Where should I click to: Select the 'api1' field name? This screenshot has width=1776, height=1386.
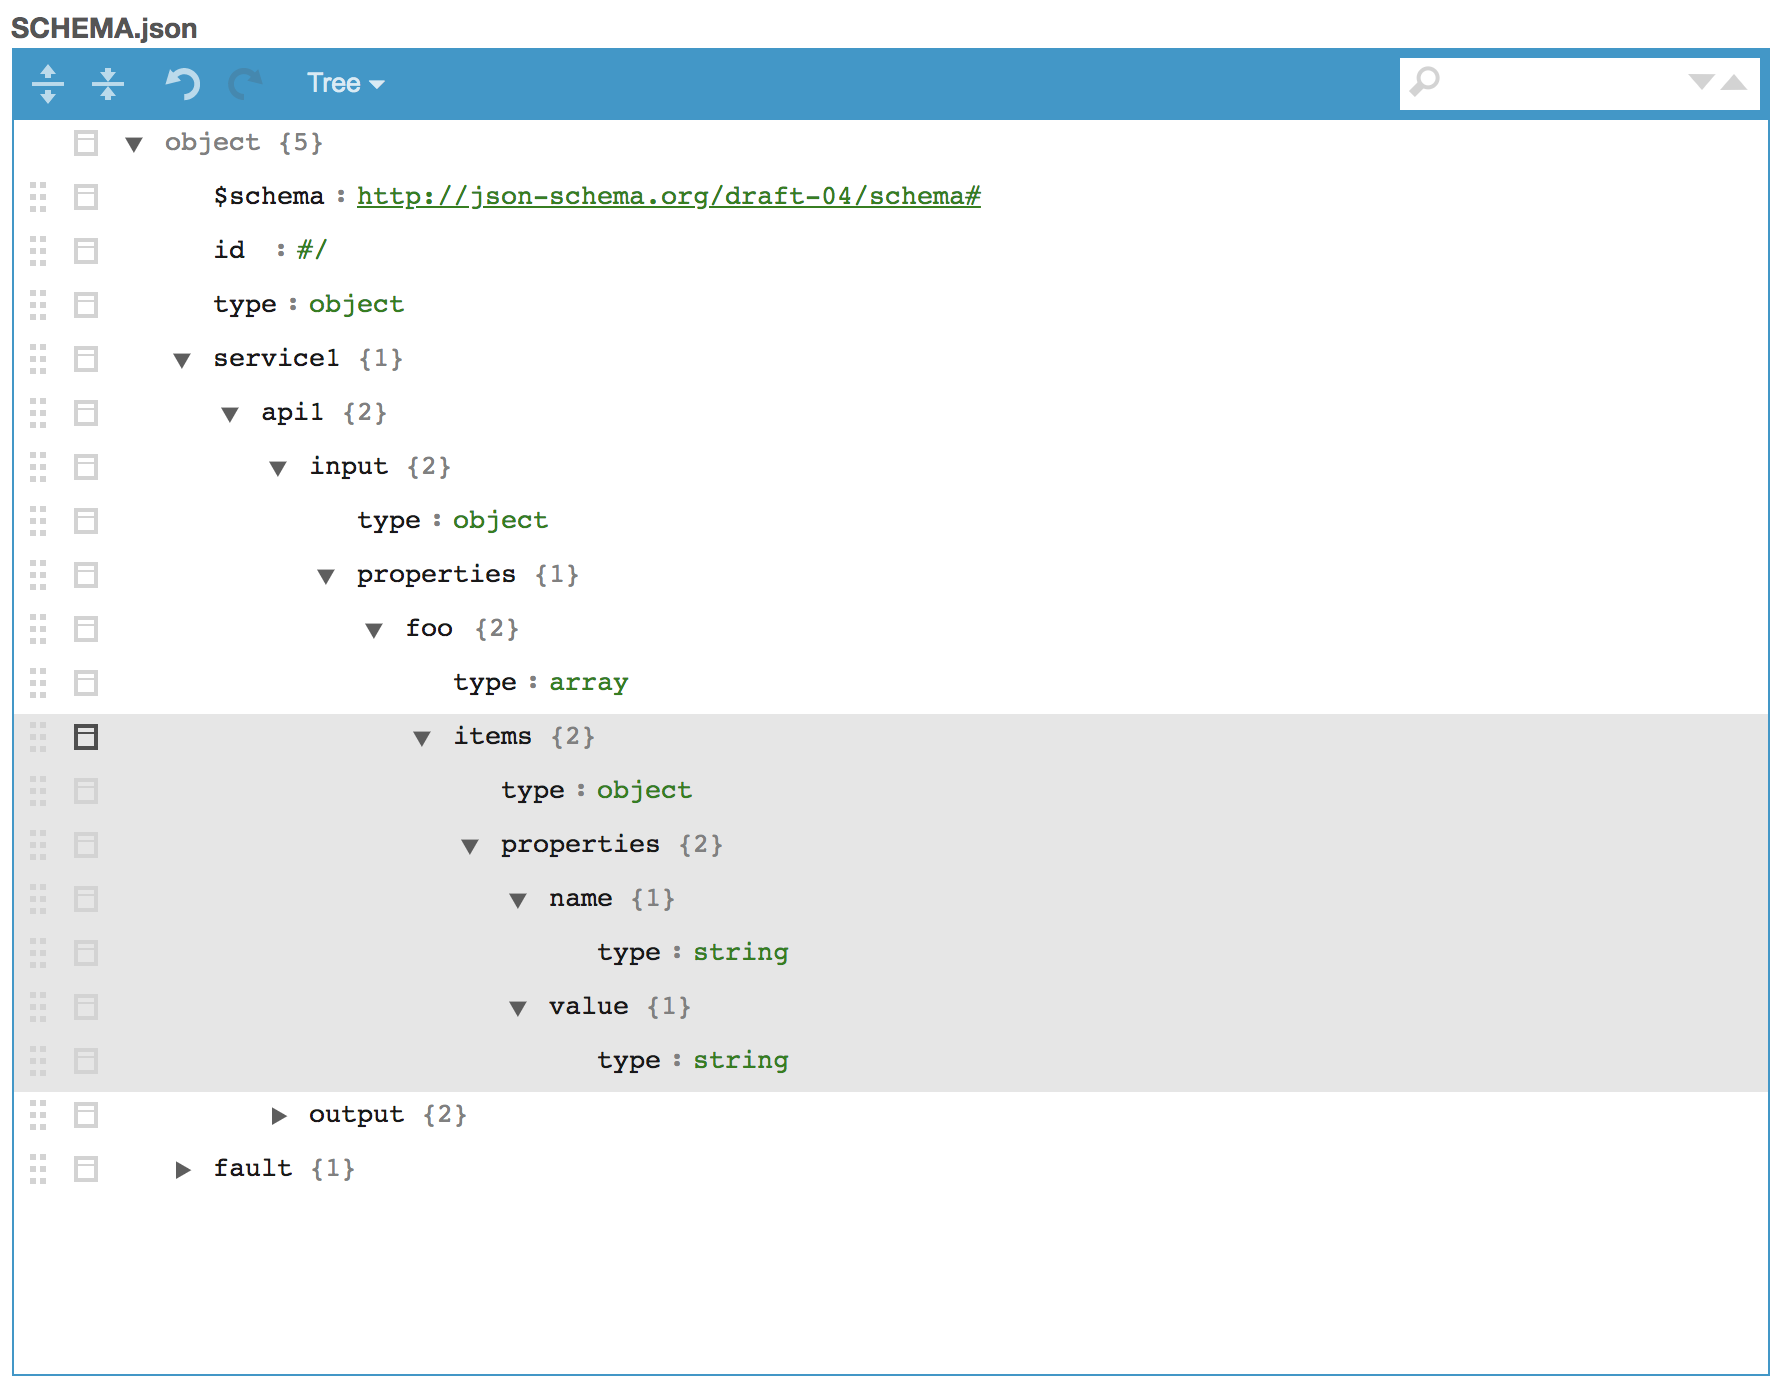(293, 412)
